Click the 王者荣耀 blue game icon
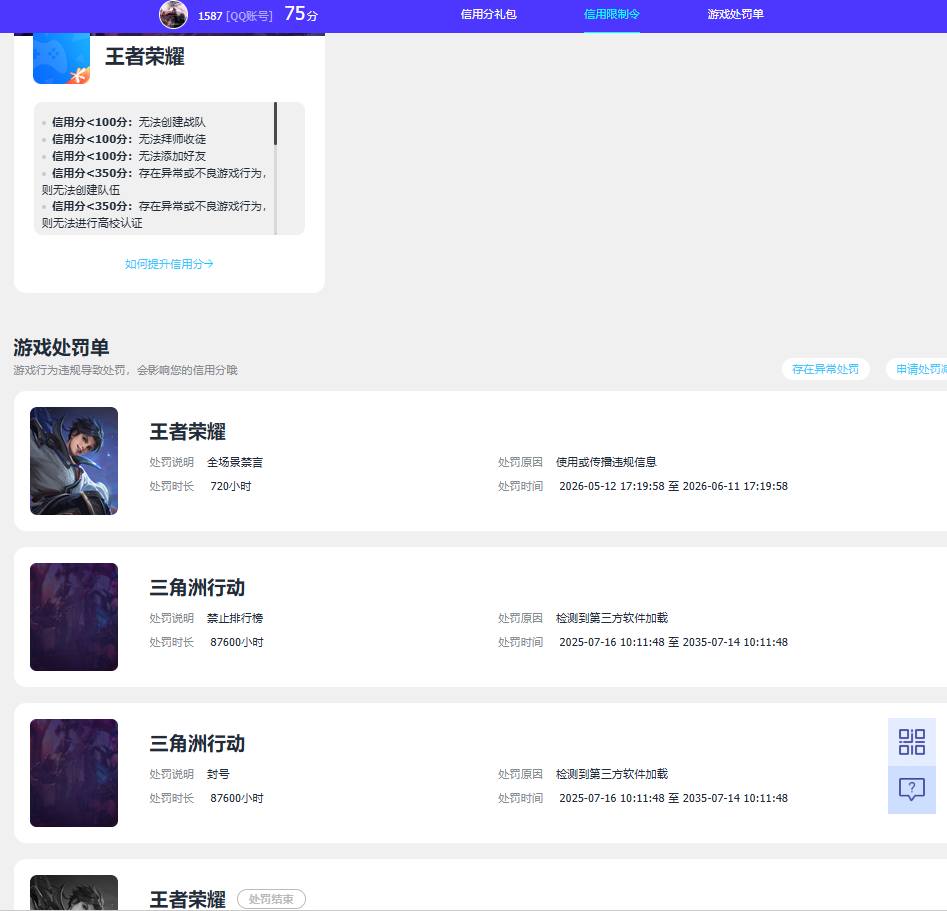The height and width of the screenshot is (911, 947). (x=61, y=58)
